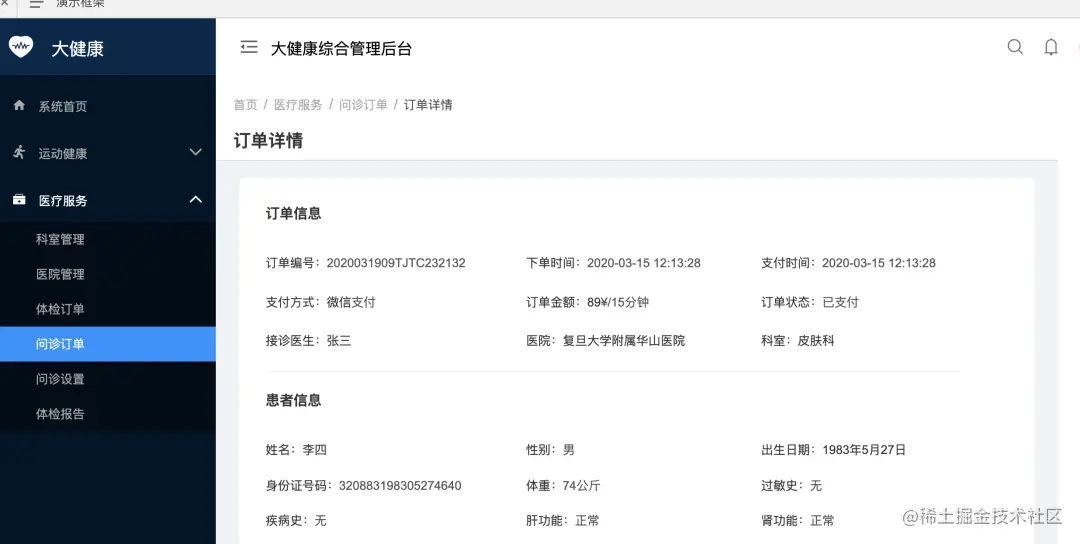Screen dimensions: 1080x544
Task: Click the 首页 breadcrumb link
Action: 245,105
